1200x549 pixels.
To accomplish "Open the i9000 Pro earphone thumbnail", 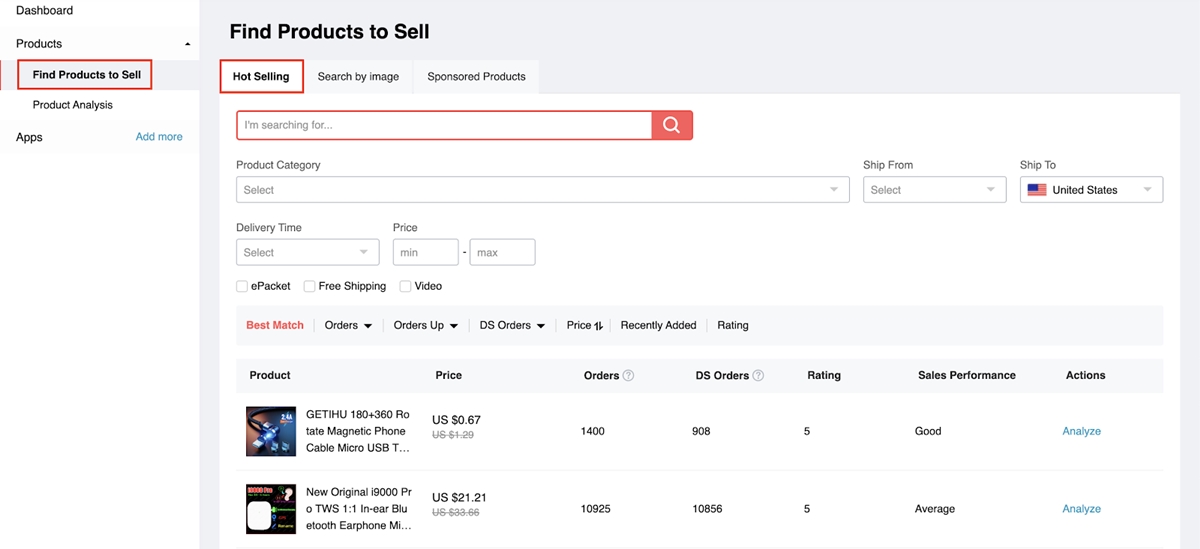I will 271,509.
